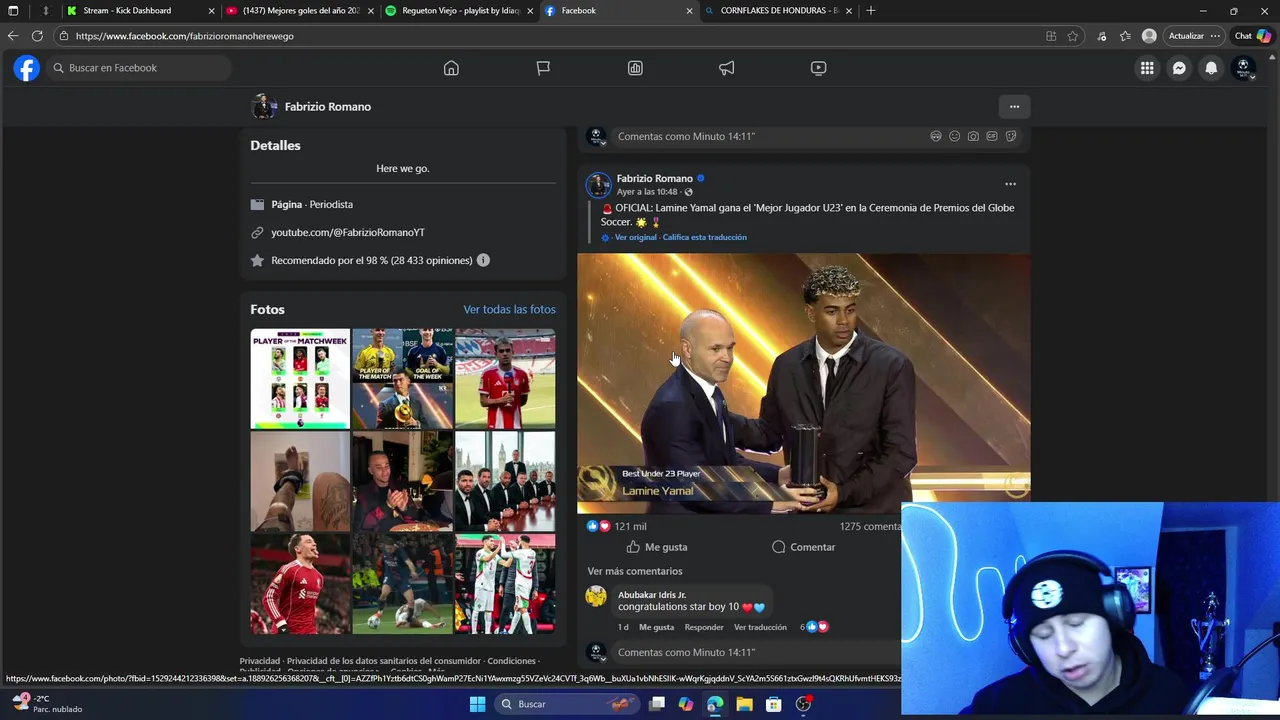Click 'Califica esta traducción'
The image size is (1280, 720).
tap(704, 237)
